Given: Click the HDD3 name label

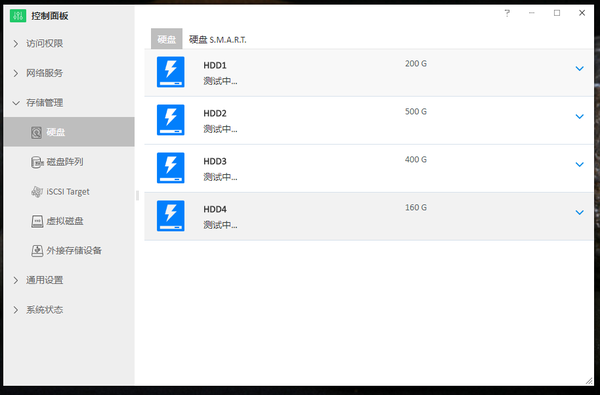Looking at the screenshot, I should 215,161.
